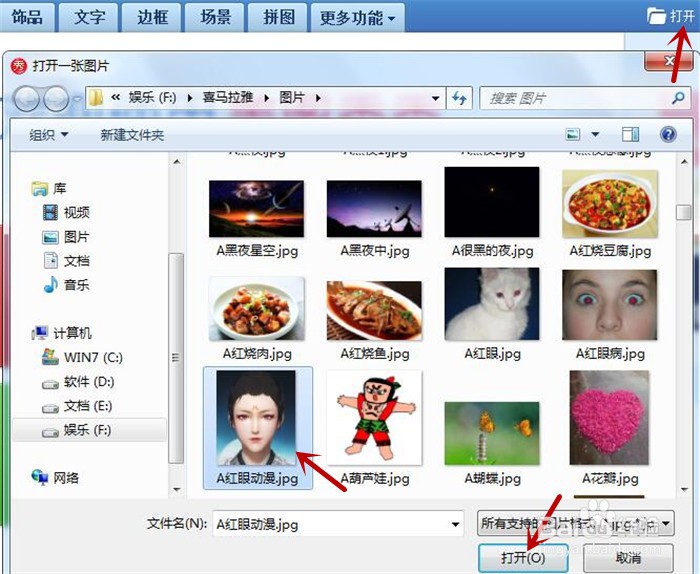Screen dimensions: 700x574
Task: Click navigation pane scrollbar up arrow
Action: (177, 162)
